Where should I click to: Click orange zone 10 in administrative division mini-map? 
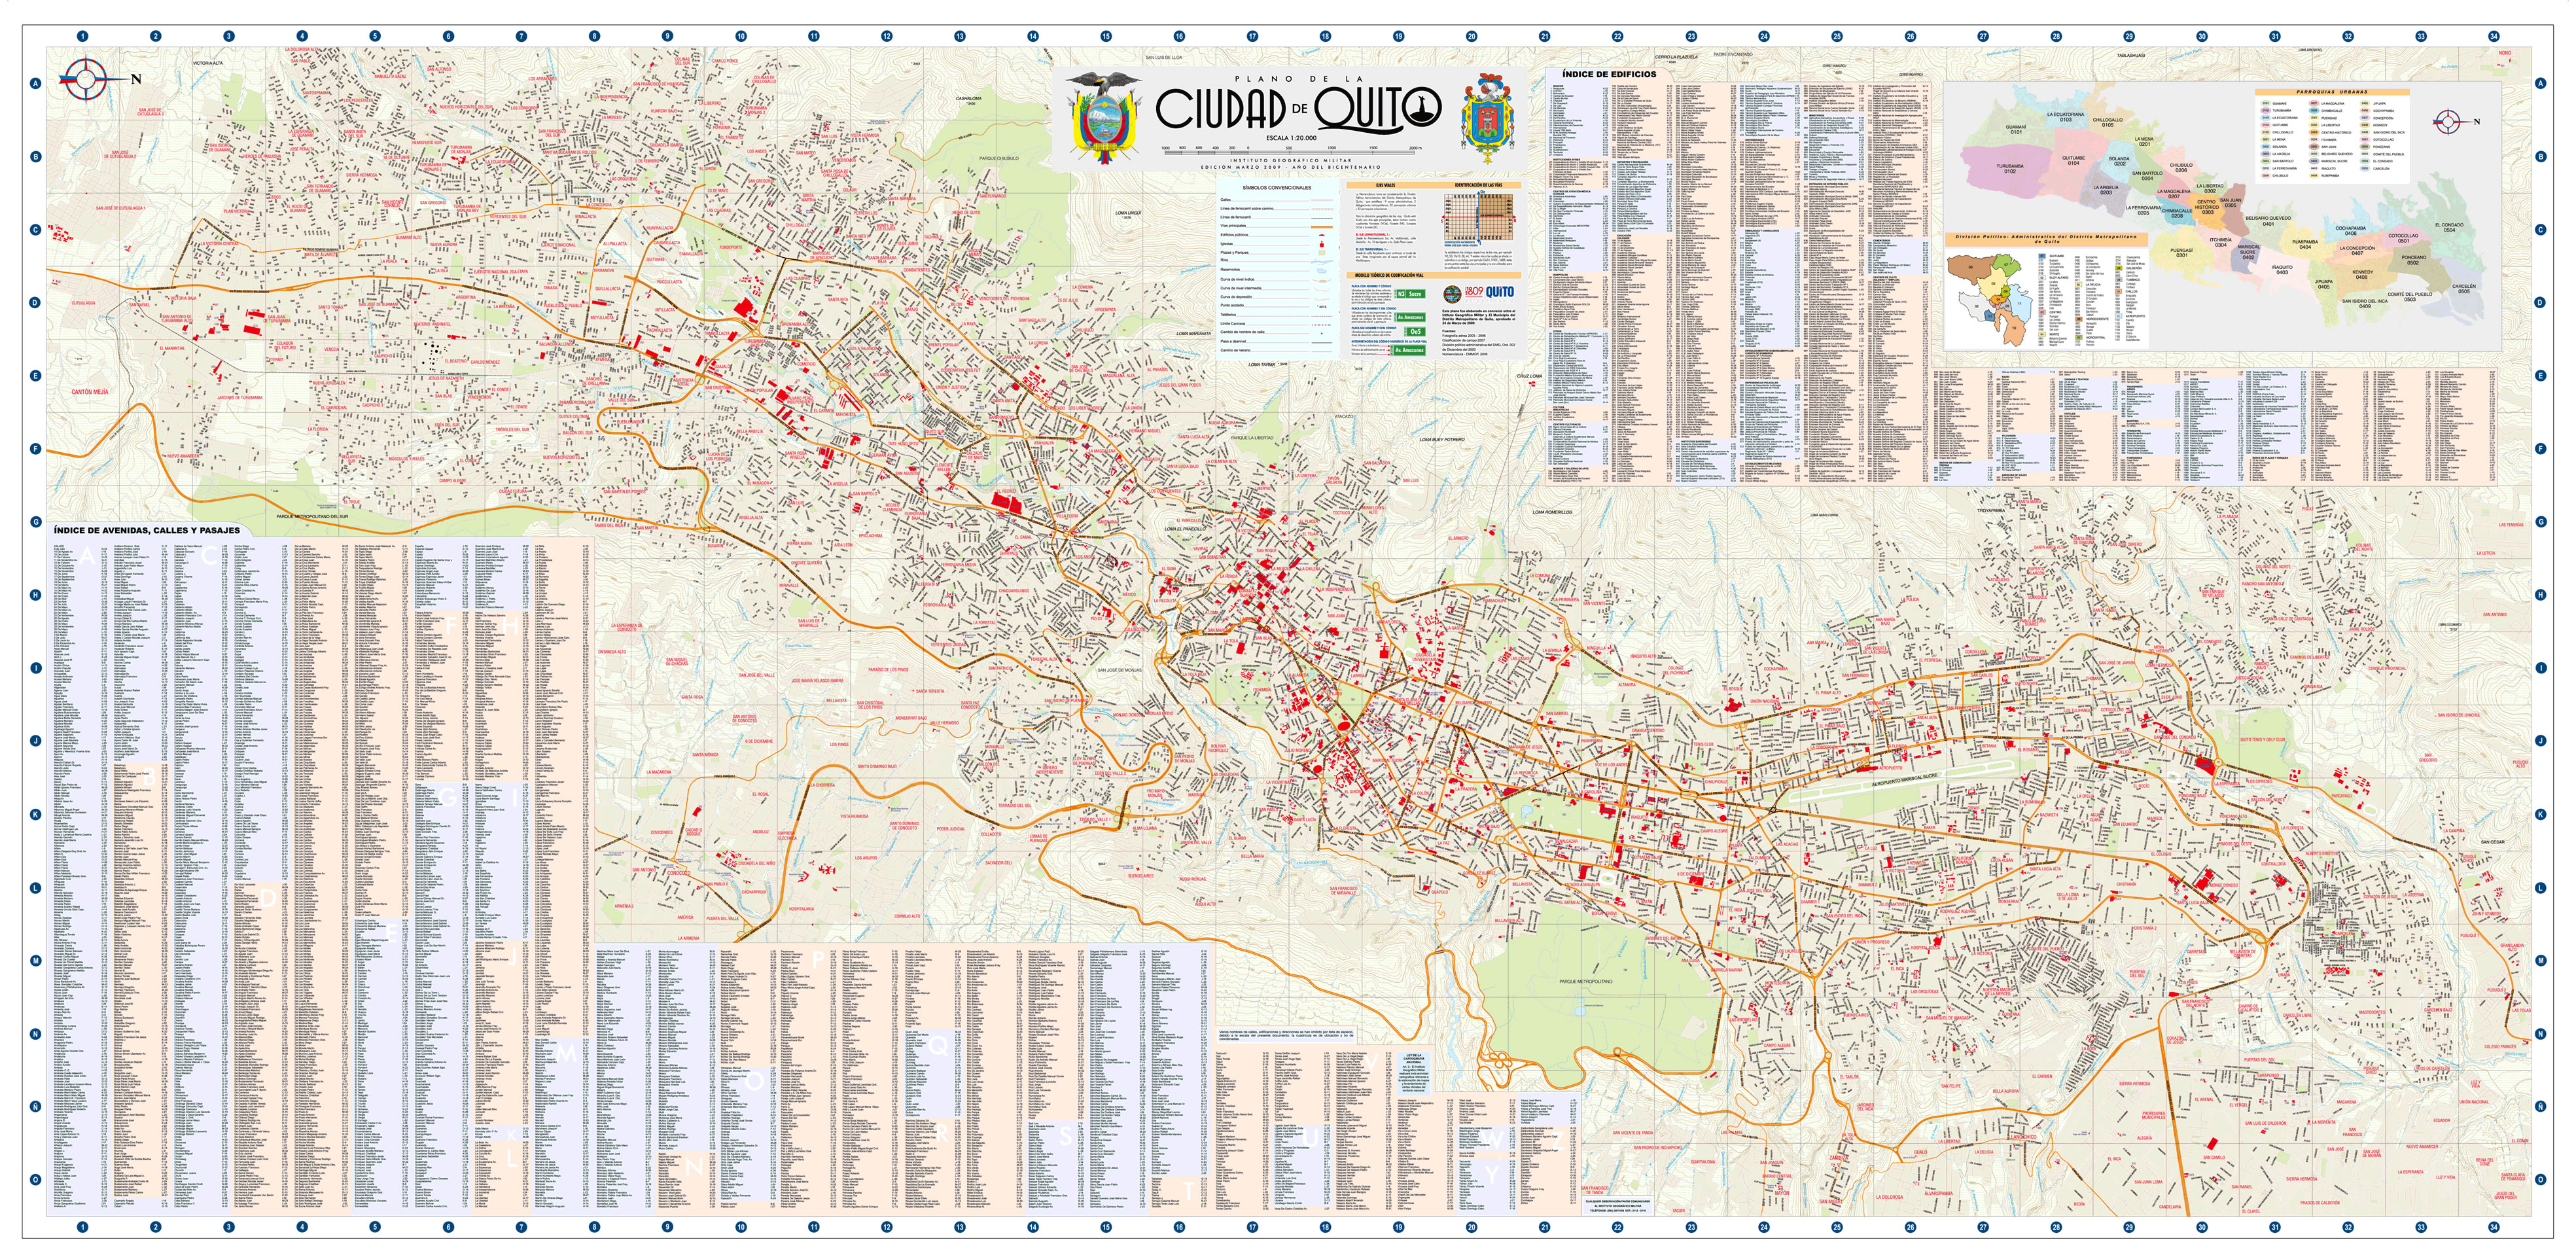pyautogui.click(x=2014, y=328)
